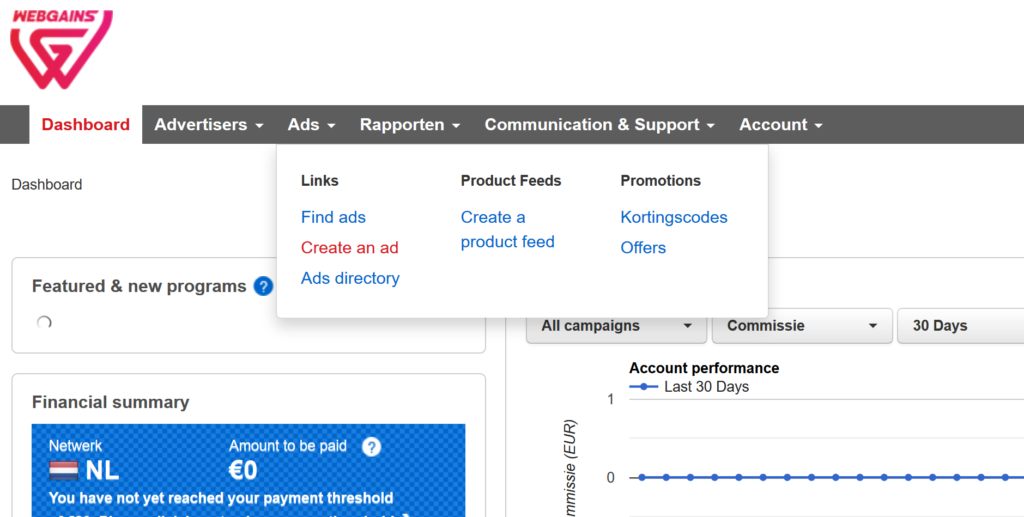This screenshot has width=1024, height=517.
Task: Open the 30 Days period dropdown
Action: click(960, 326)
